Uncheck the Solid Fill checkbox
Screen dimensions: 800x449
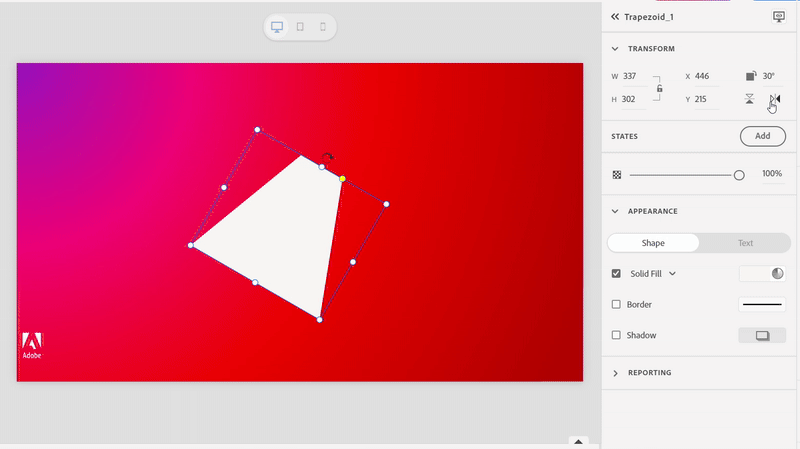[616, 273]
